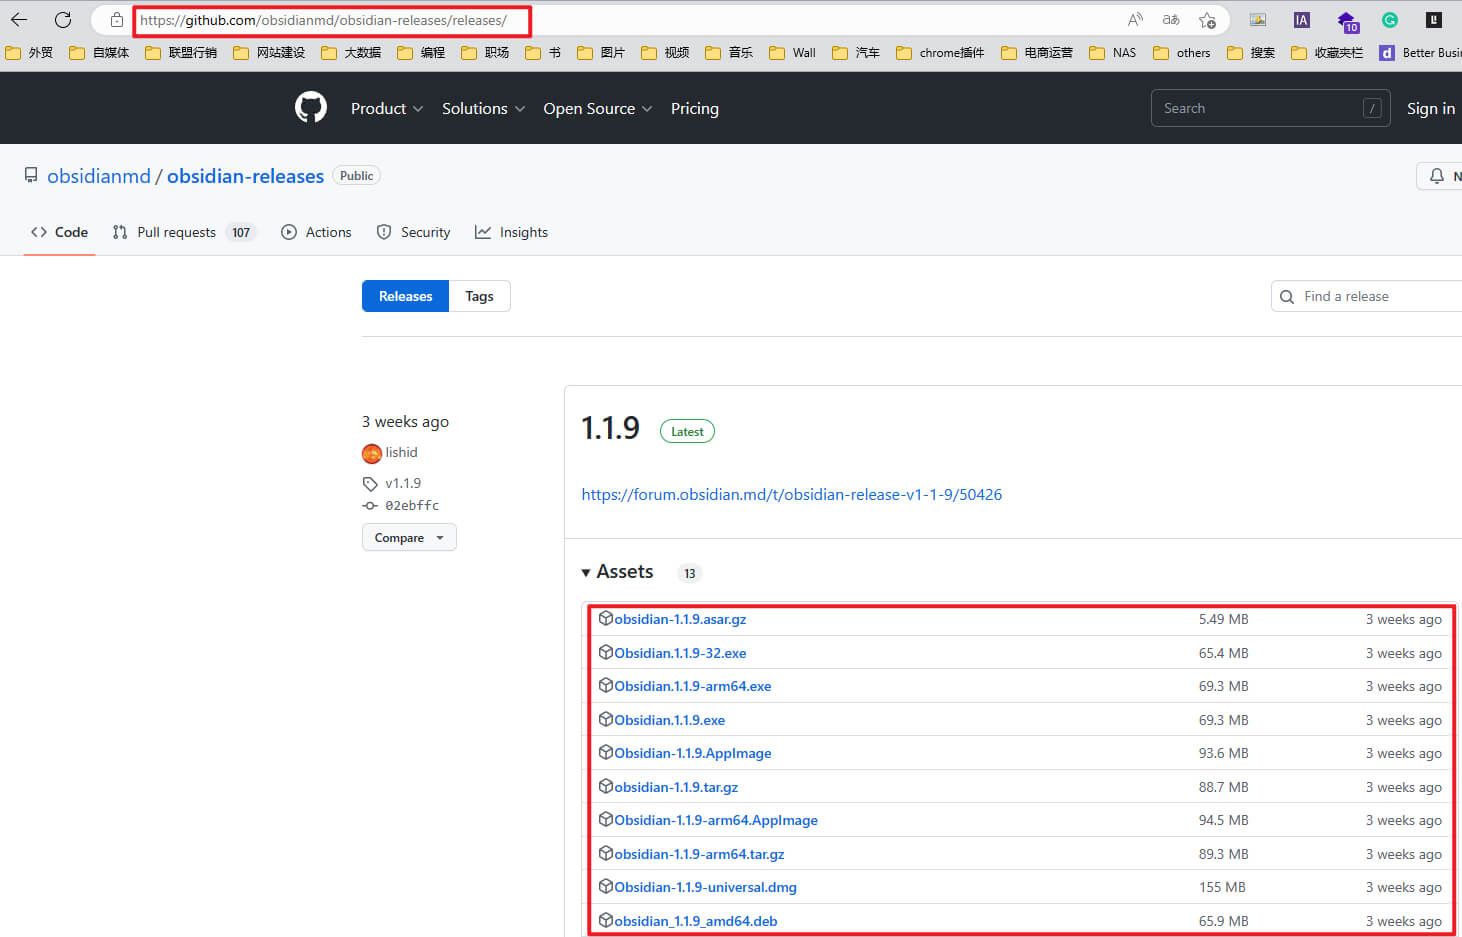Click the 155 MB size text
The image size is (1462, 937).
pos(1222,887)
